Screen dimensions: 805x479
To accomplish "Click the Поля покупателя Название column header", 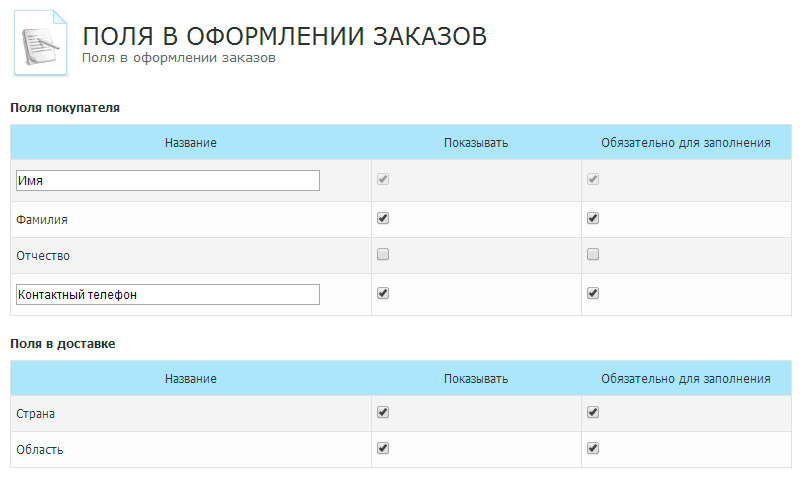I will pos(191,143).
